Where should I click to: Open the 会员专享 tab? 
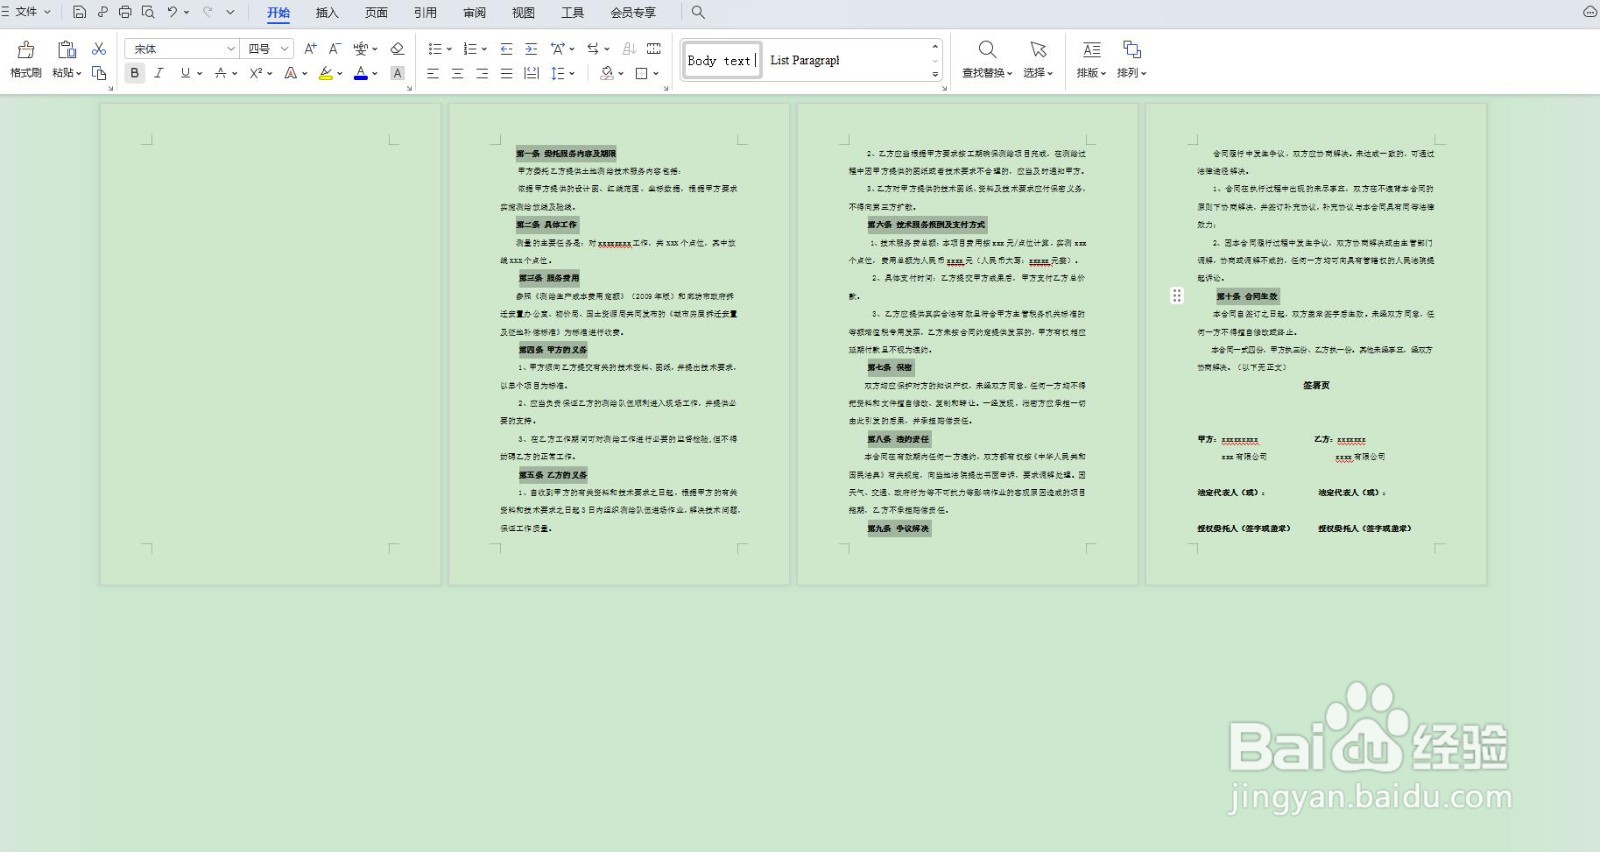(x=633, y=12)
